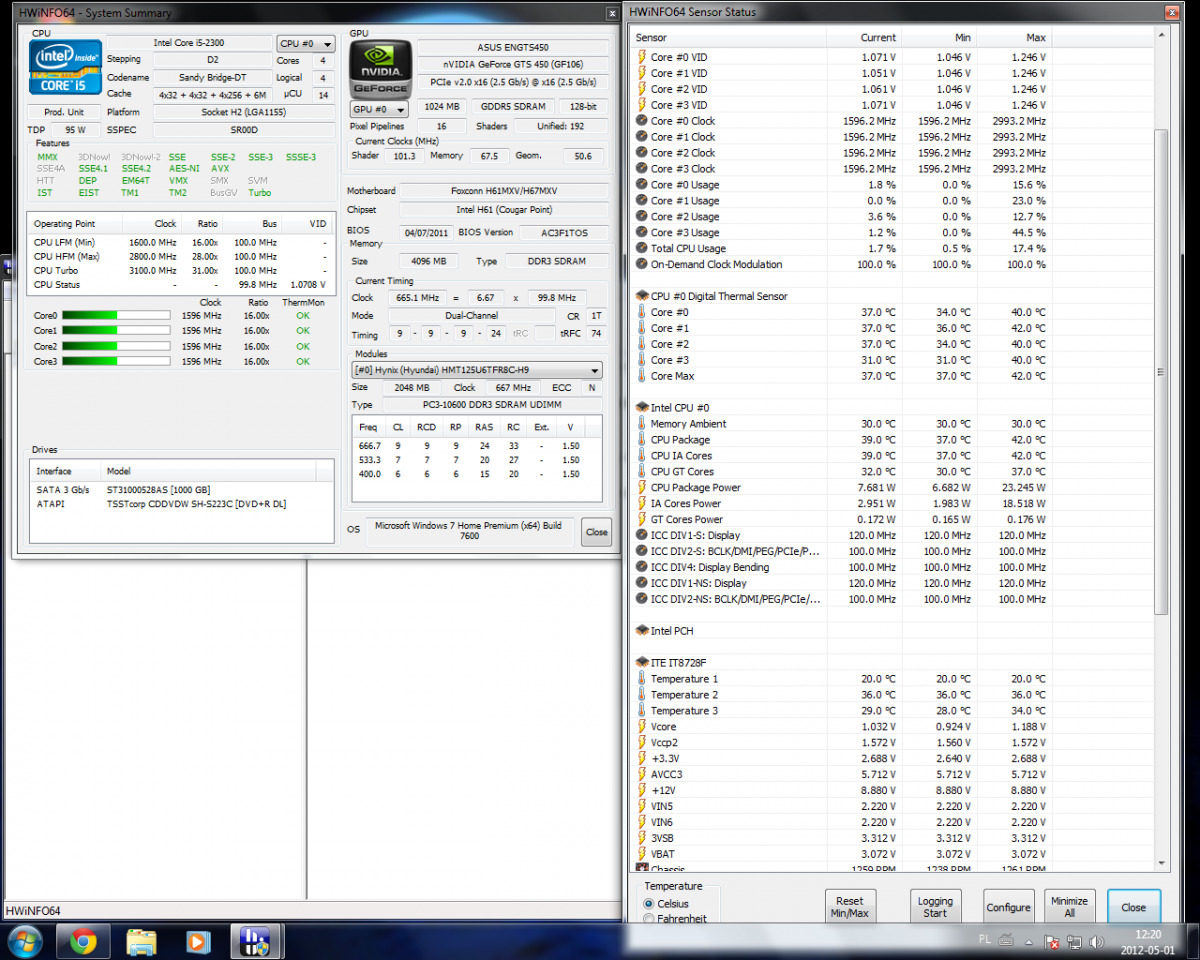The height and width of the screenshot is (960, 1200).
Task: Open Windows Explorer from the taskbar
Action: click(141, 941)
